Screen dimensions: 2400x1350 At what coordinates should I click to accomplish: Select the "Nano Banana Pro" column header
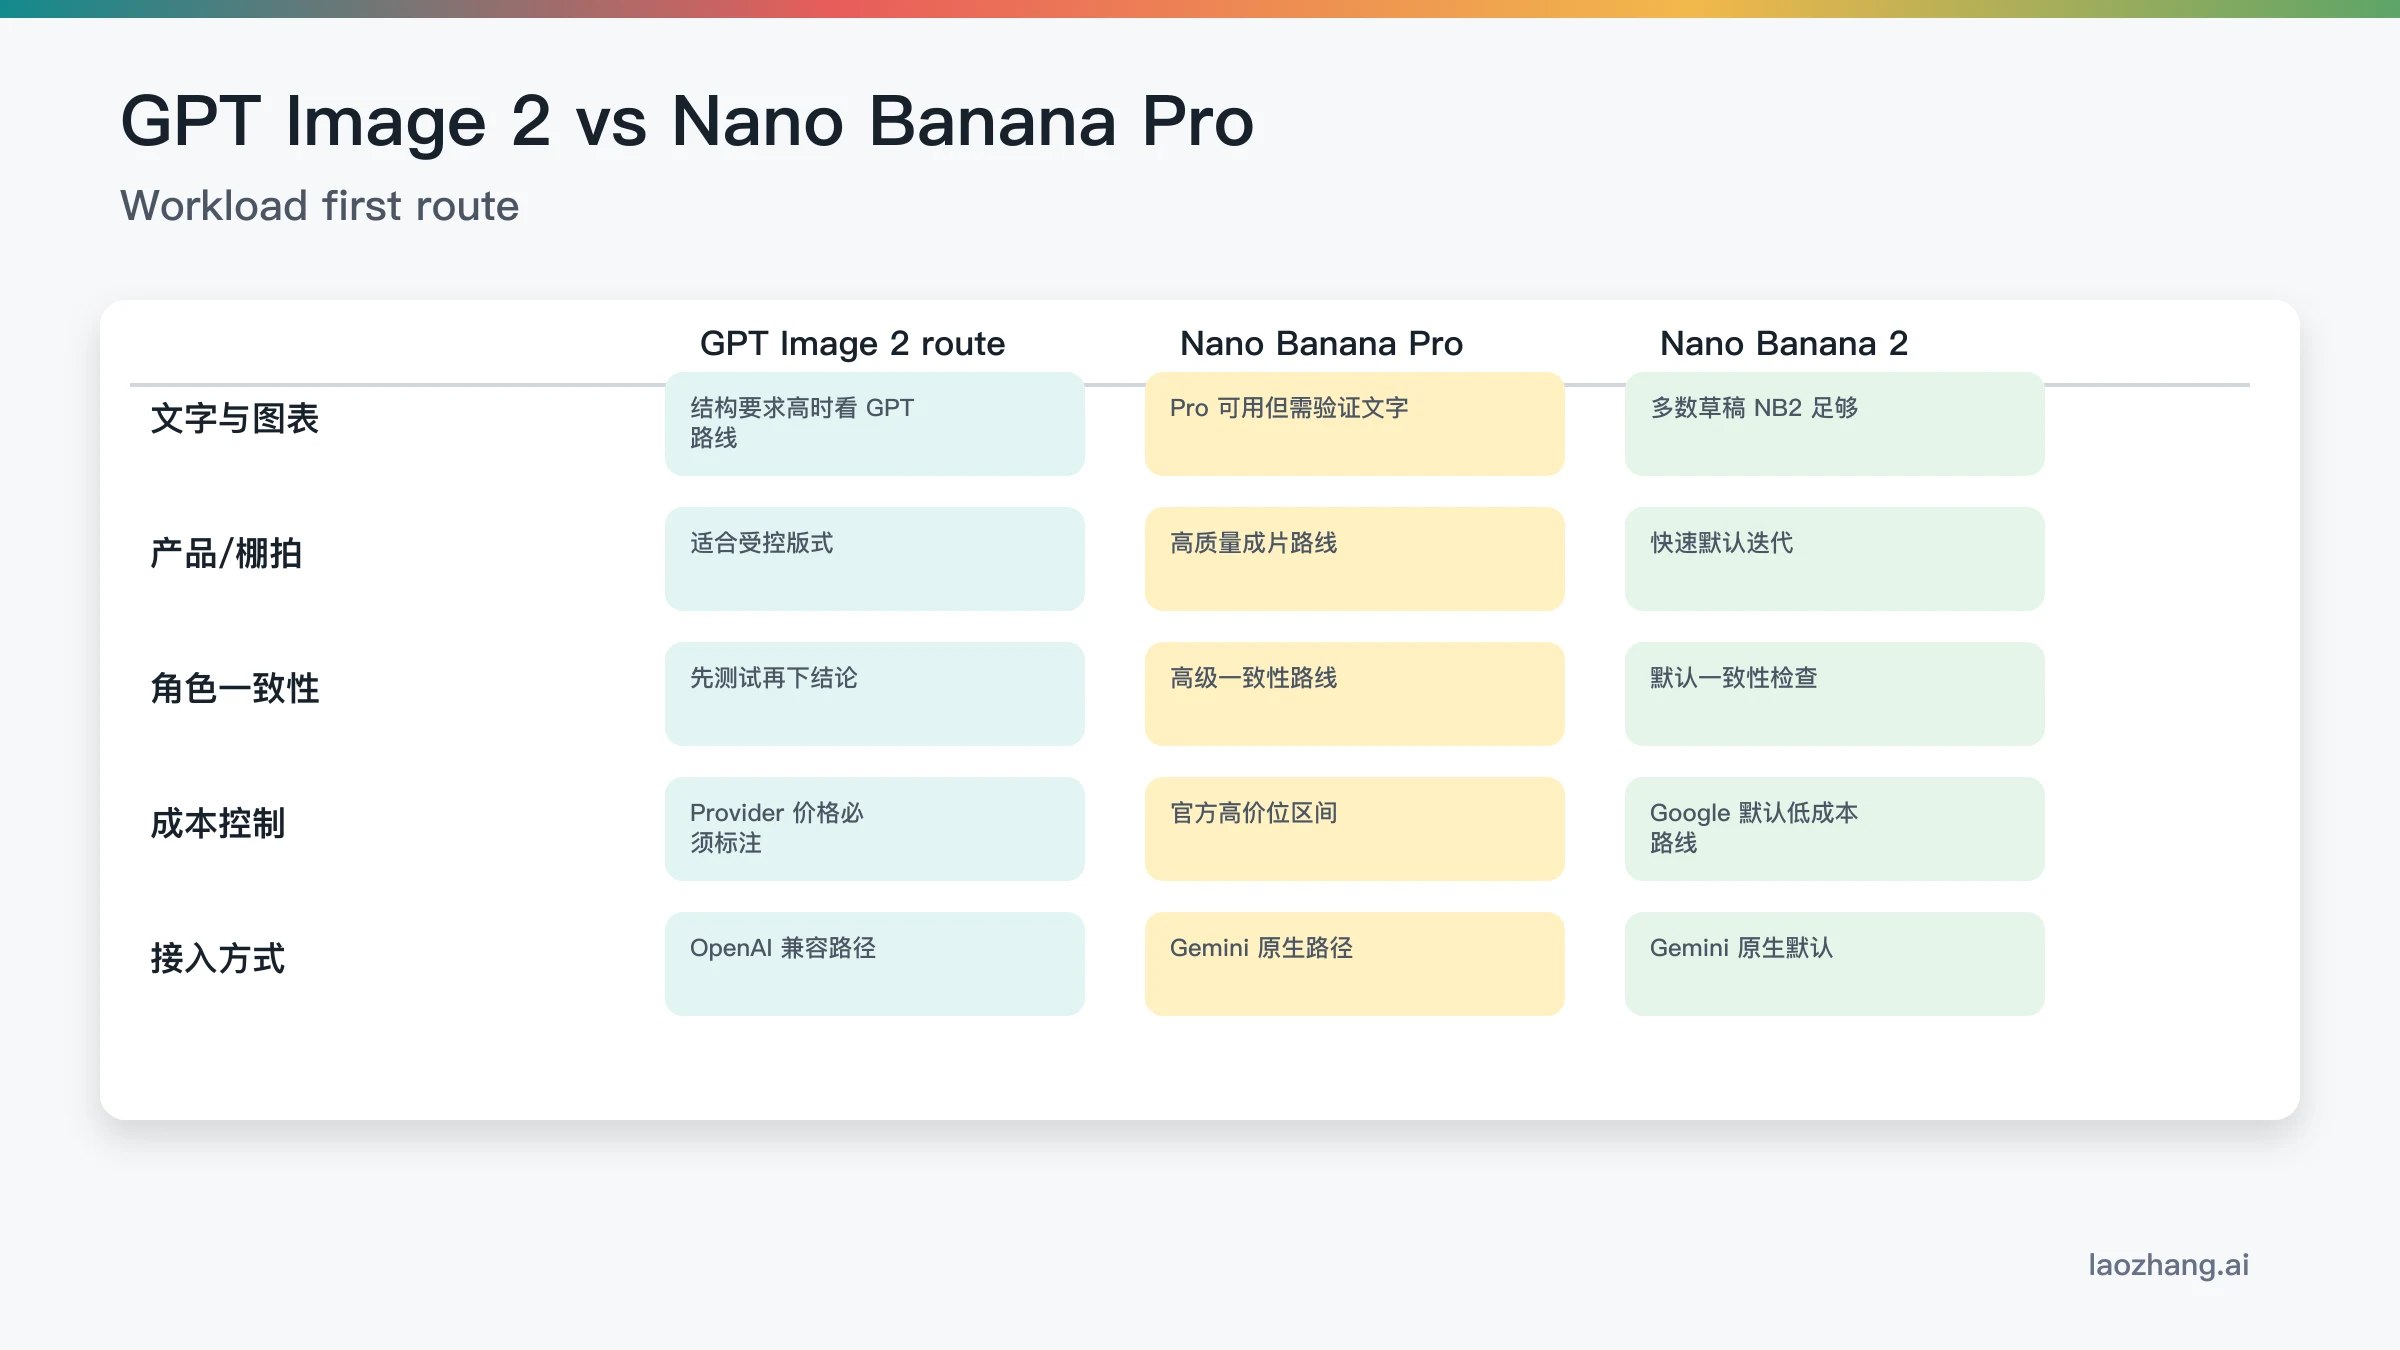pyautogui.click(x=1321, y=344)
